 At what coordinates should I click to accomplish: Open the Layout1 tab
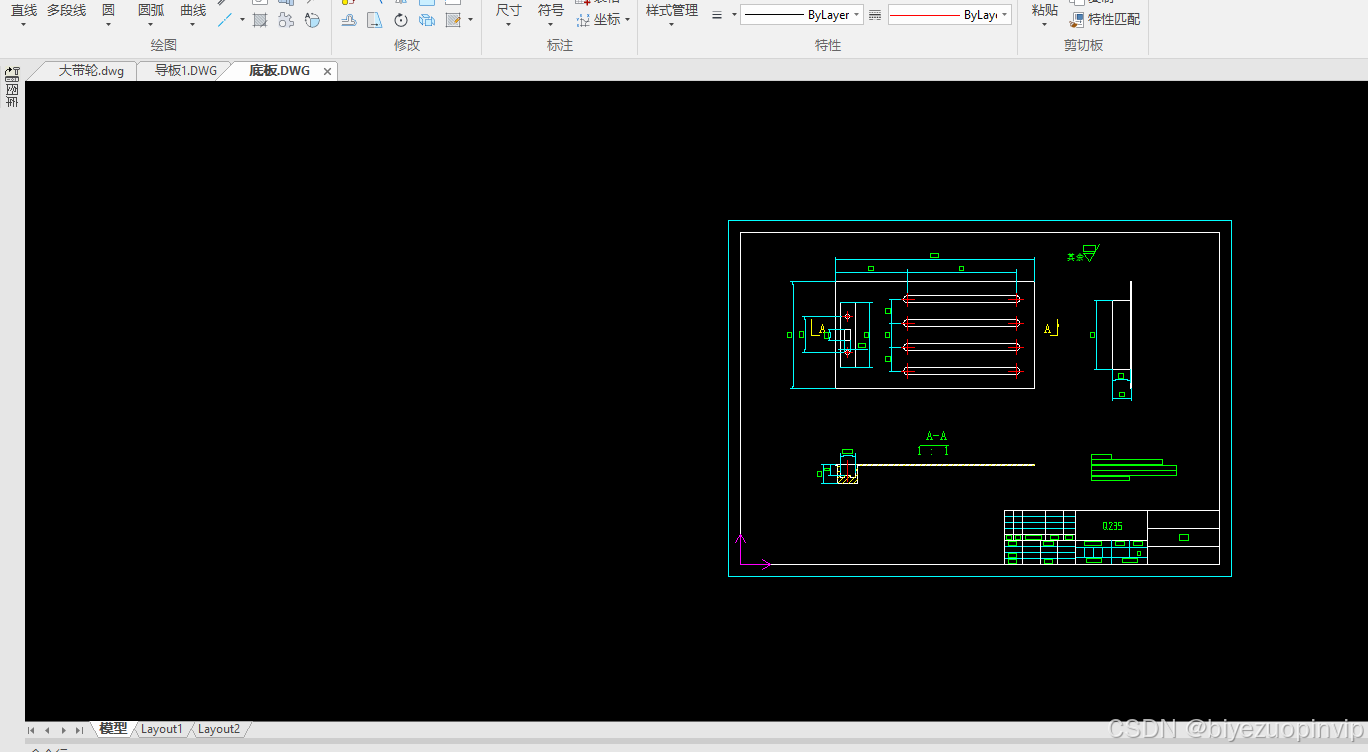point(162,729)
